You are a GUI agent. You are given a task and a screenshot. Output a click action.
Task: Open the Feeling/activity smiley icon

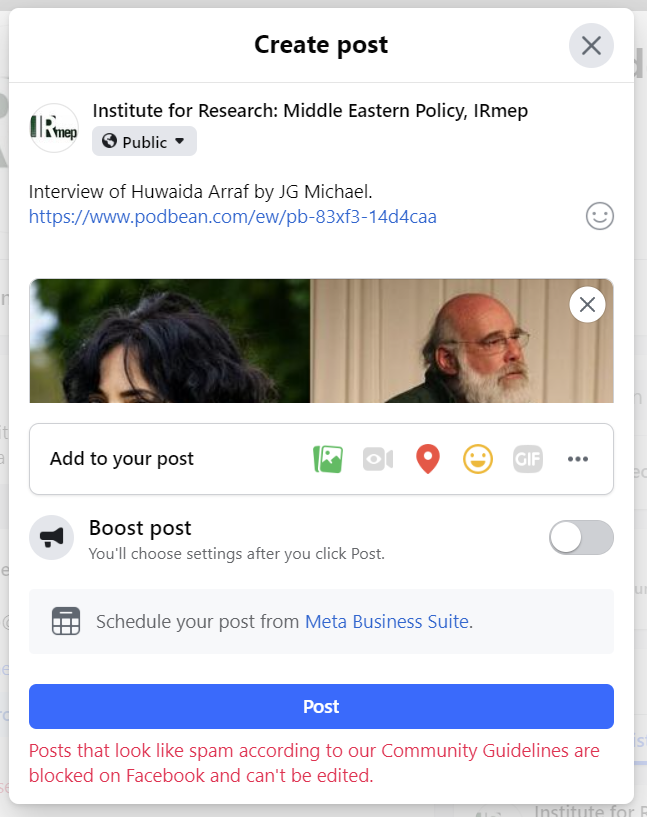tap(478, 459)
